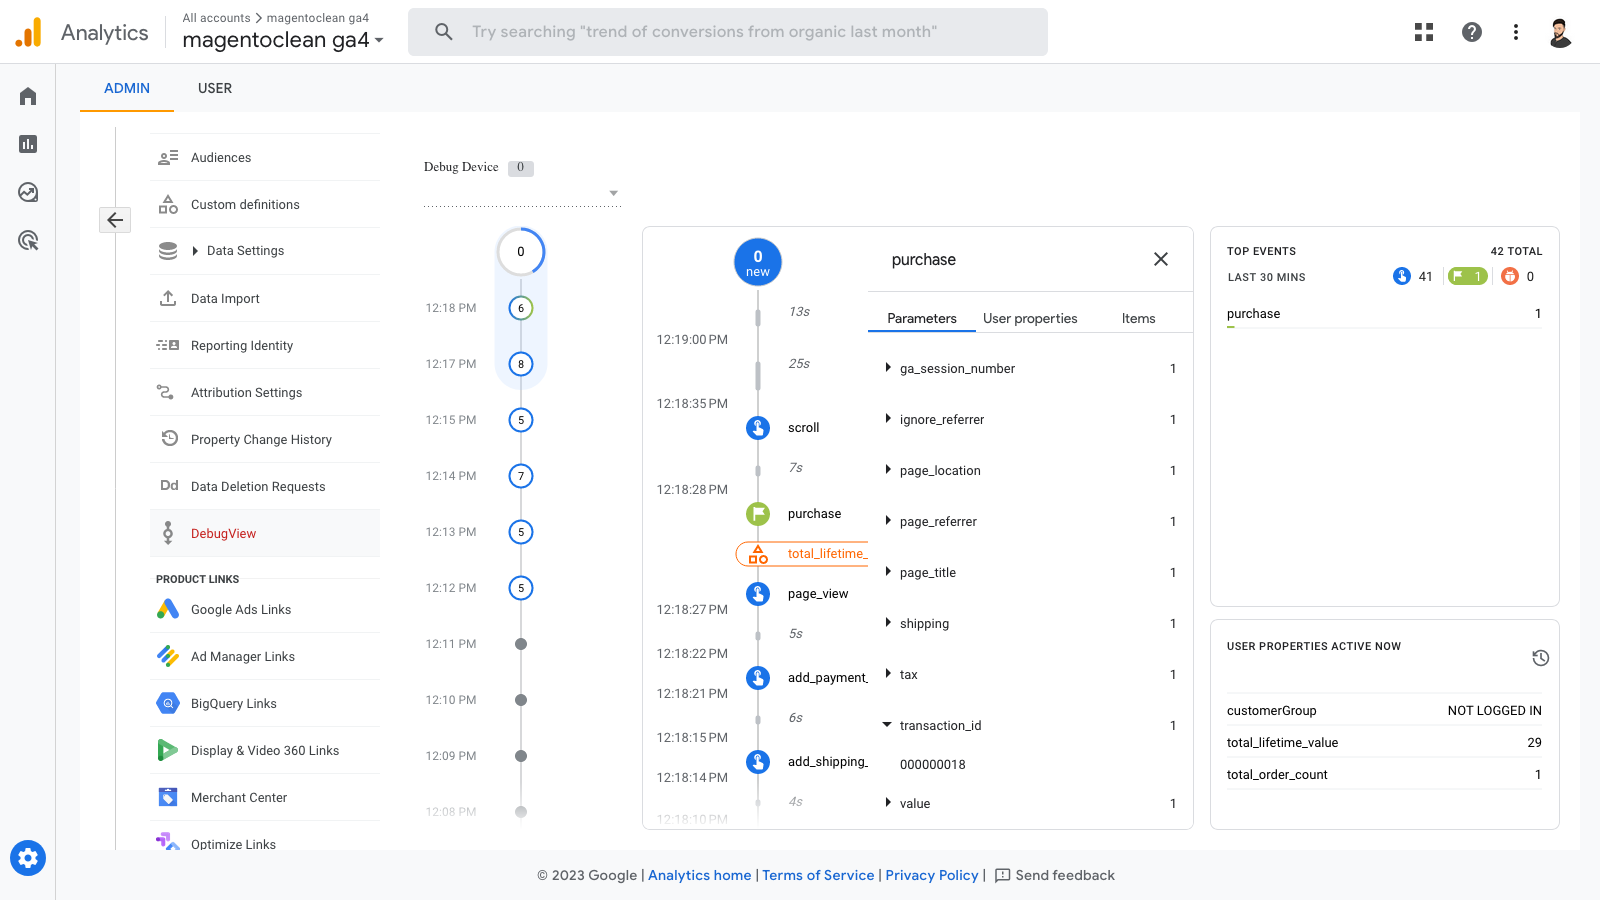This screenshot has width=1600, height=900.
Task: Open Property Change History
Action: pos(265,440)
